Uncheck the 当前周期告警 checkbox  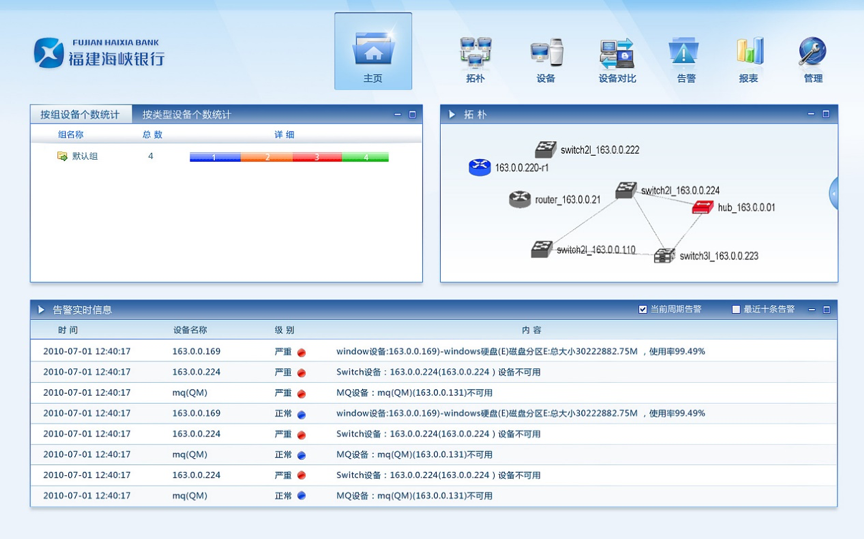643,310
